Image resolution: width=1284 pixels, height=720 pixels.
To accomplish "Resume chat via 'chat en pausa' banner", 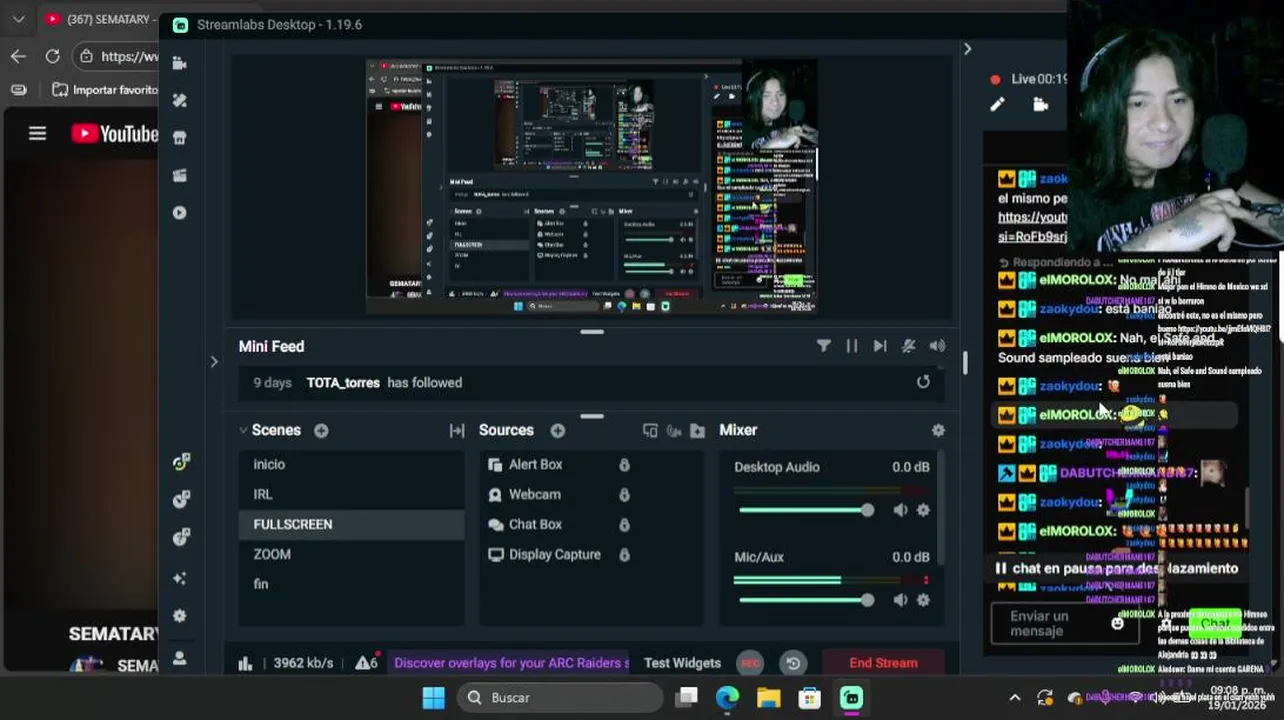I will pos(1118,568).
